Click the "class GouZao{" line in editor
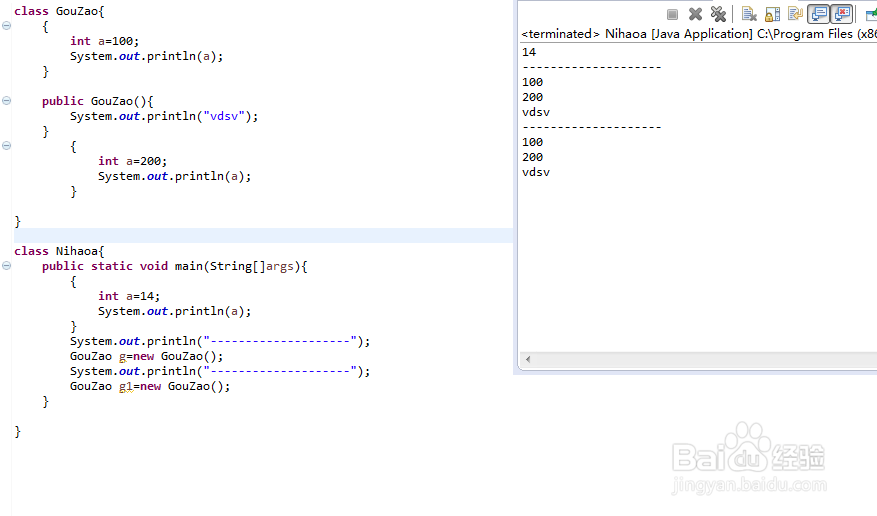Viewport: 877px width, 516px height. point(59,11)
